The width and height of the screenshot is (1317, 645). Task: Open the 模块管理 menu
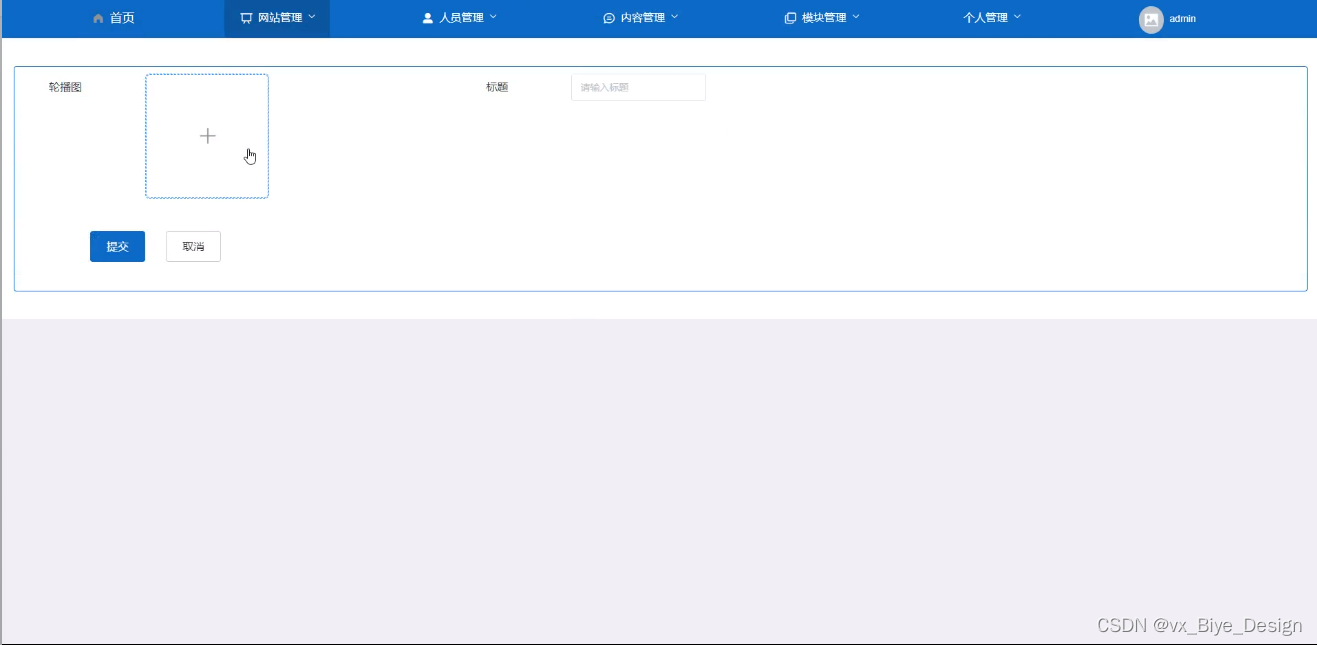[822, 18]
